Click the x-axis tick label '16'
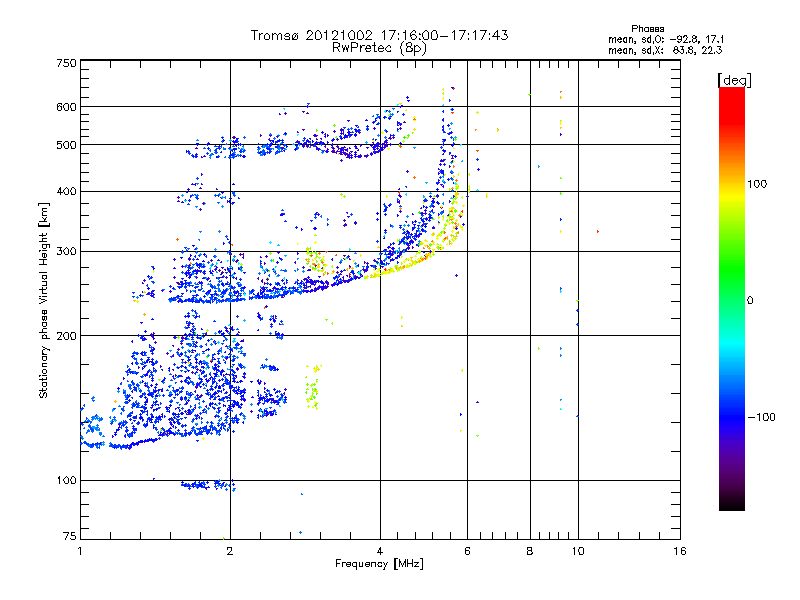Image resolution: width=800 pixels, height=600 pixels. 680,551
